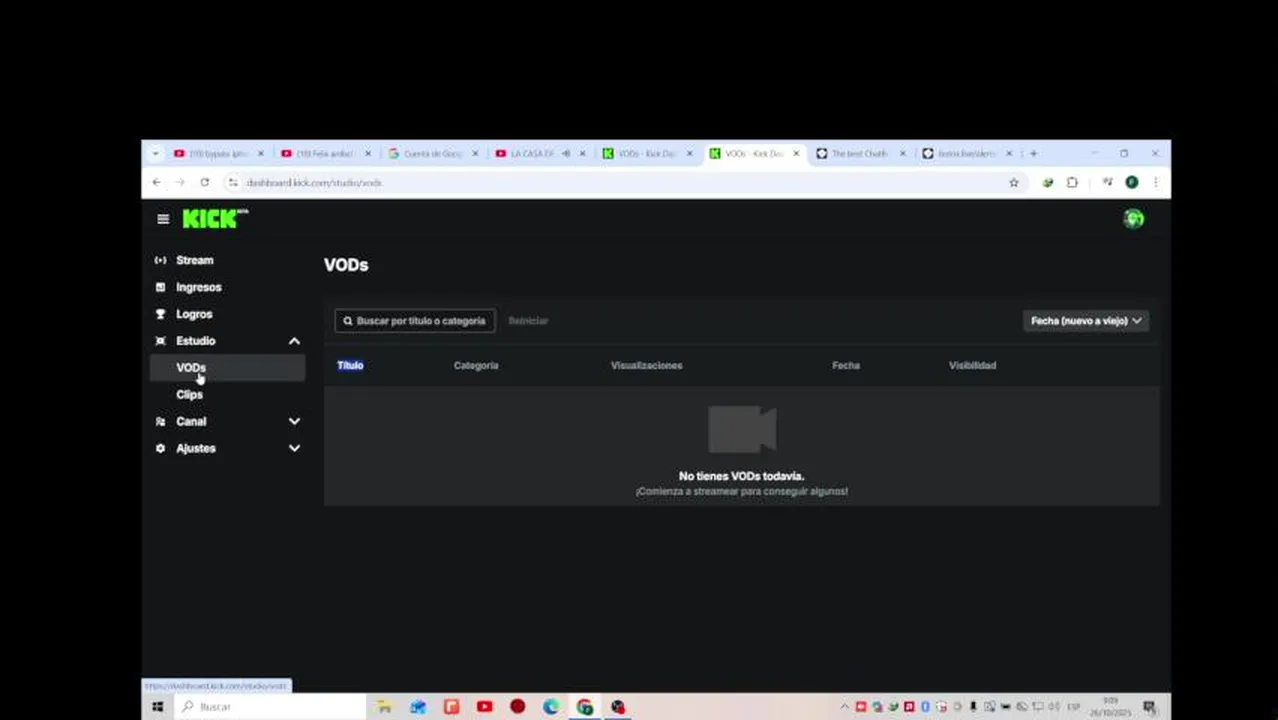Click the Visualizaciones column header

click(x=646, y=366)
